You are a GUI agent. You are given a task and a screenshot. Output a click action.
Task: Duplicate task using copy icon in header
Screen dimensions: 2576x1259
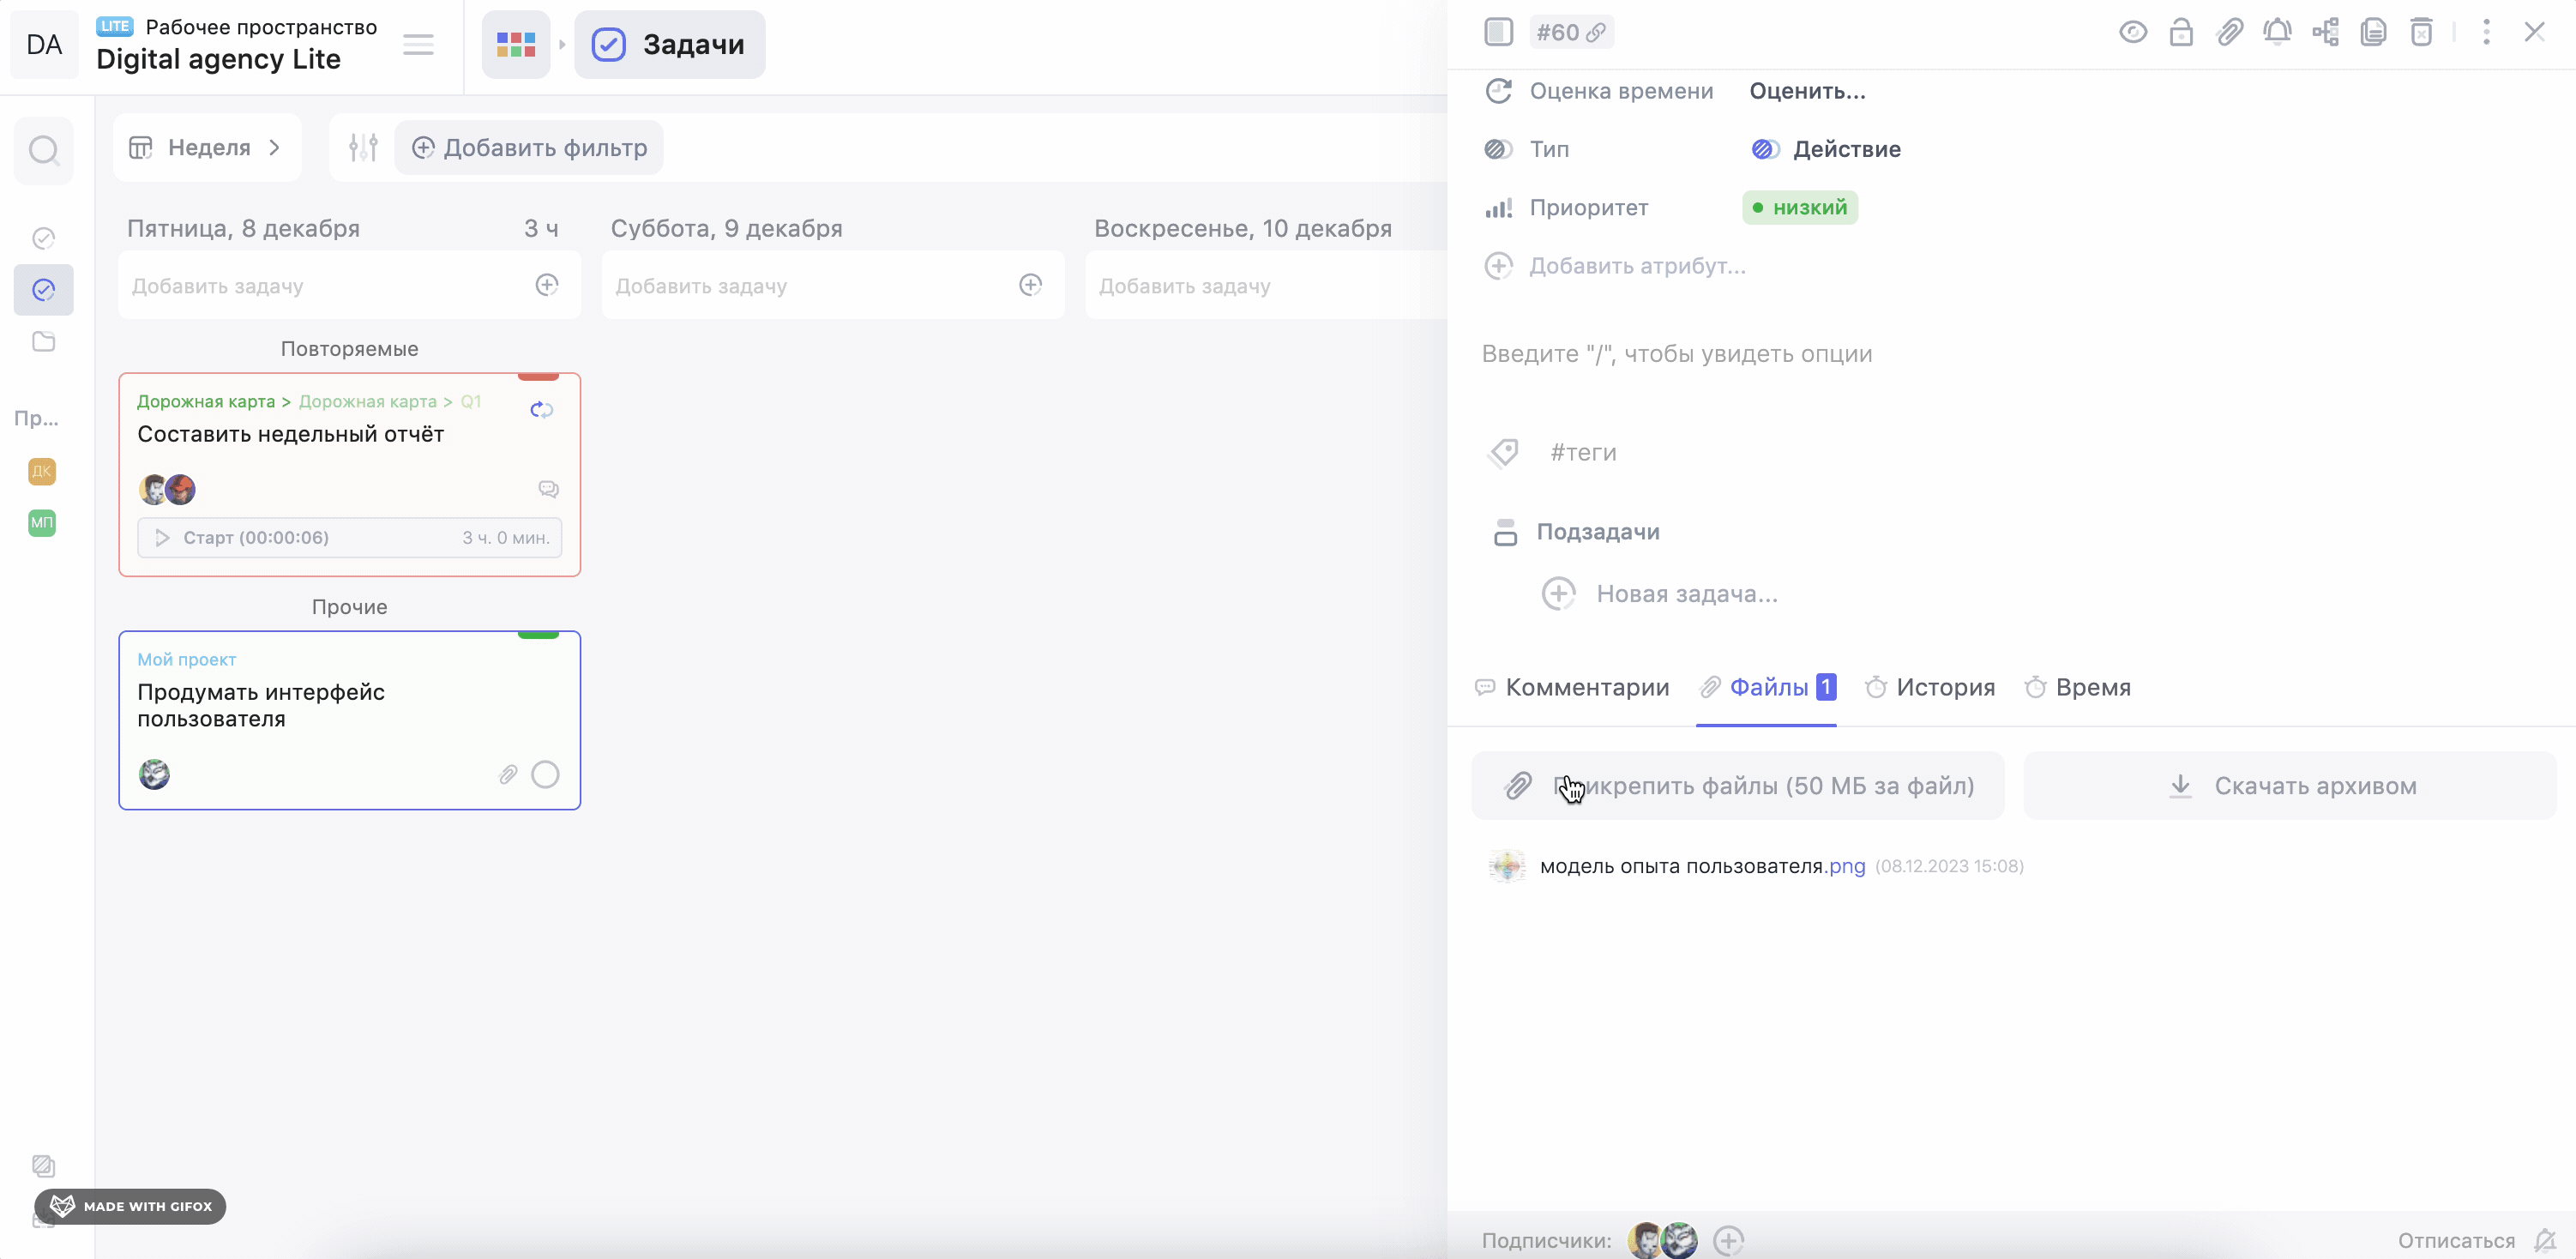[2373, 32]
